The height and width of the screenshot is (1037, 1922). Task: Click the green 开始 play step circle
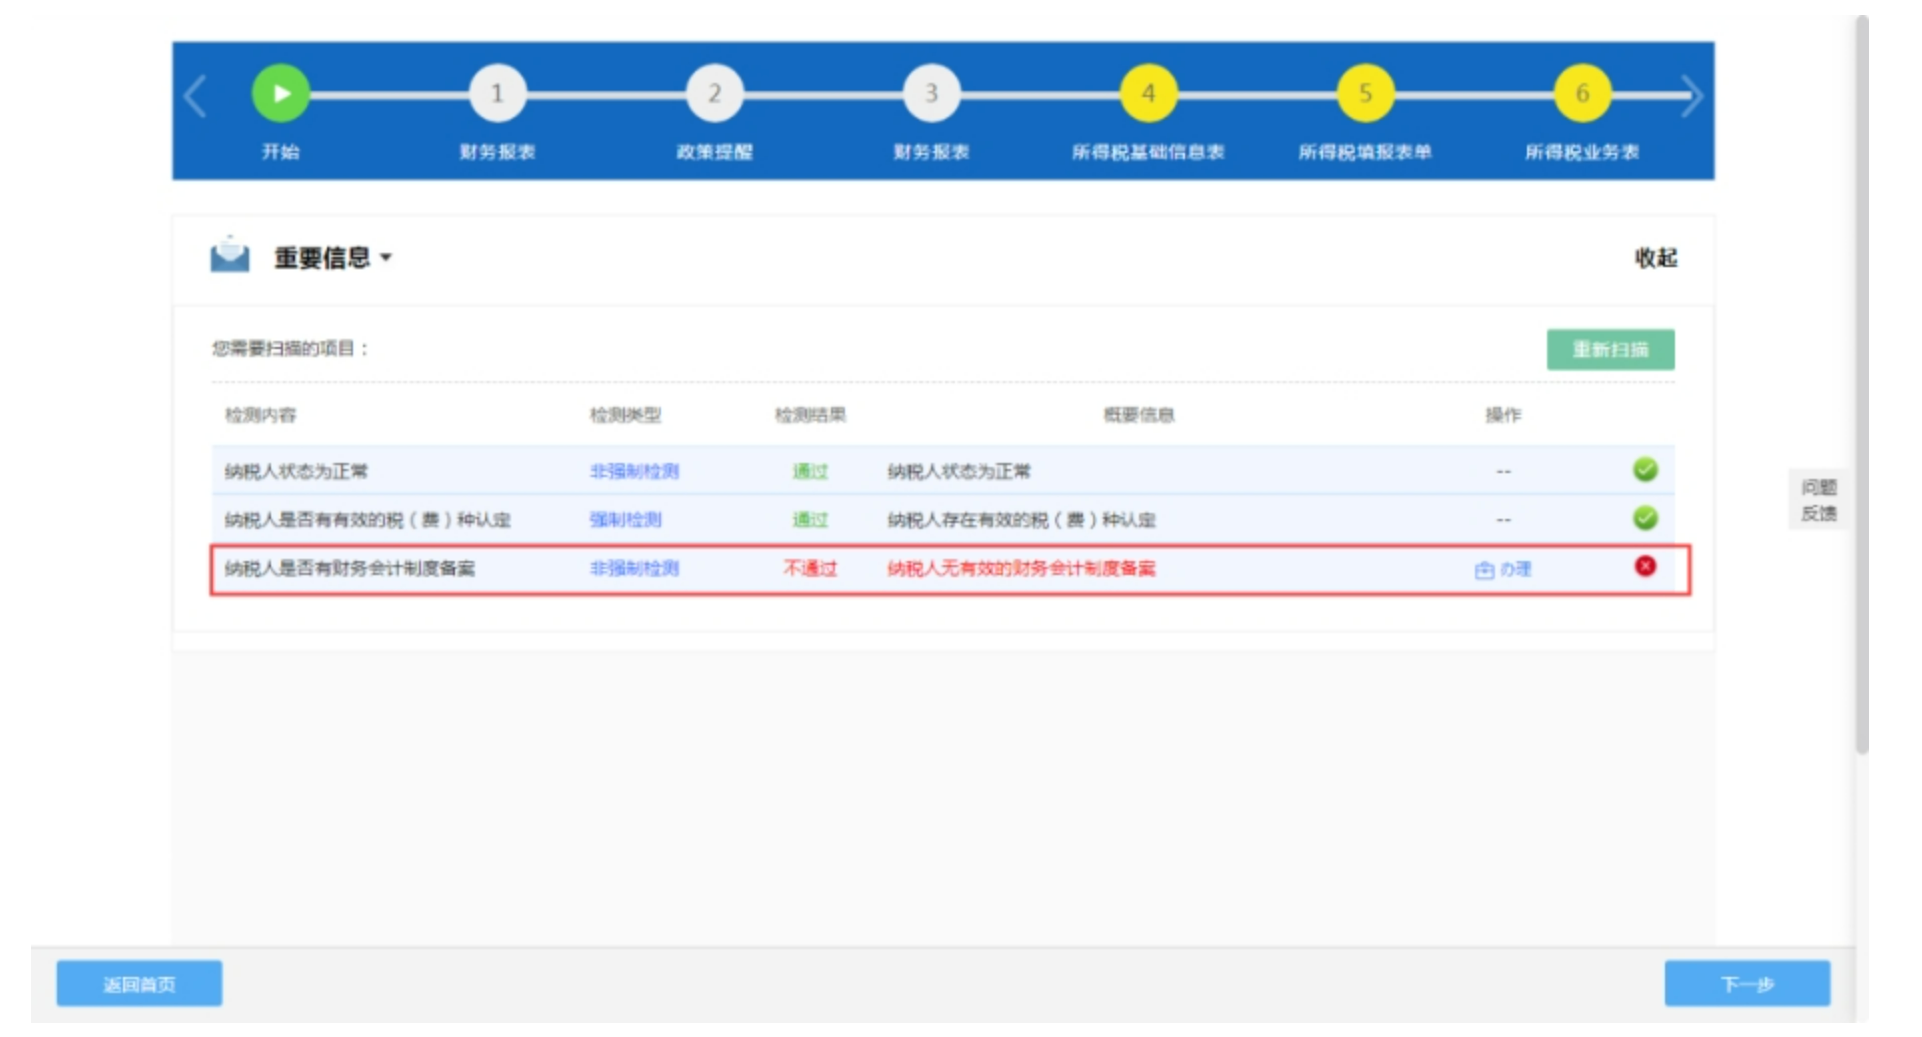[x=281, y=93]
